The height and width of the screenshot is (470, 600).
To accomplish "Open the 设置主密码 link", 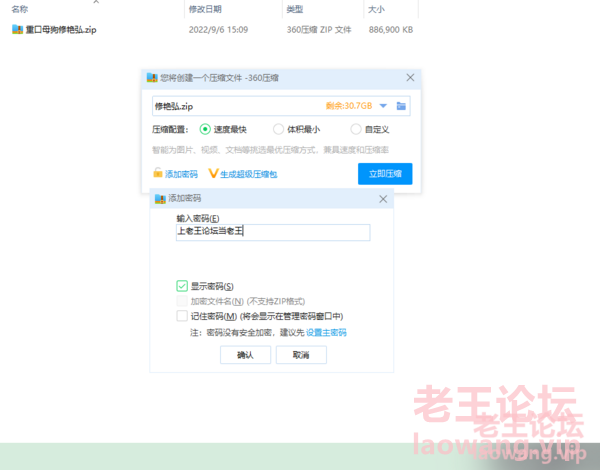I will [326, 332].
